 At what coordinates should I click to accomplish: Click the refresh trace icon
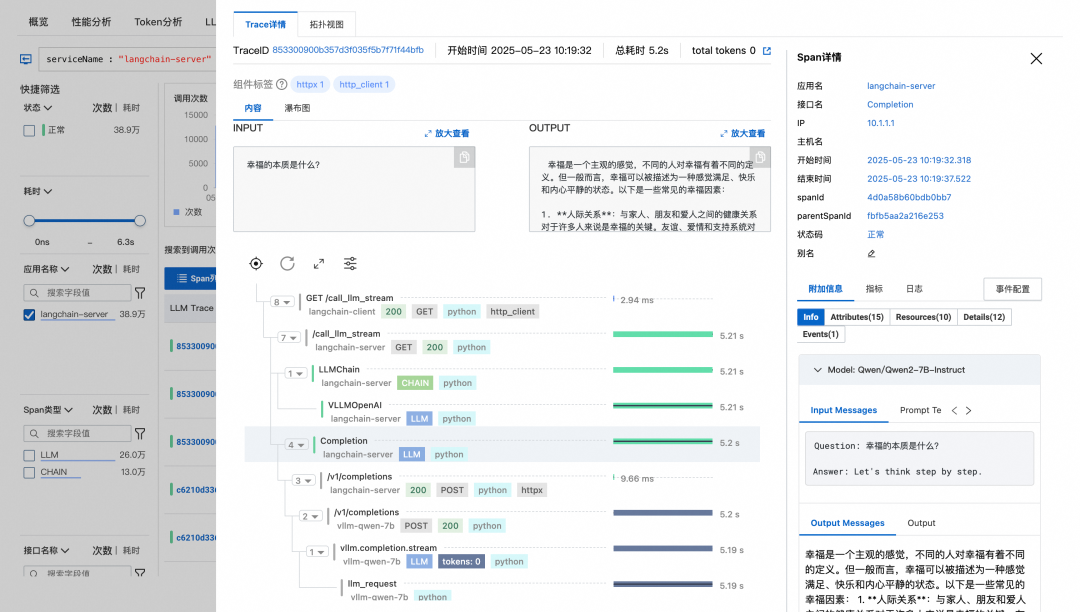tap(287, 263)
